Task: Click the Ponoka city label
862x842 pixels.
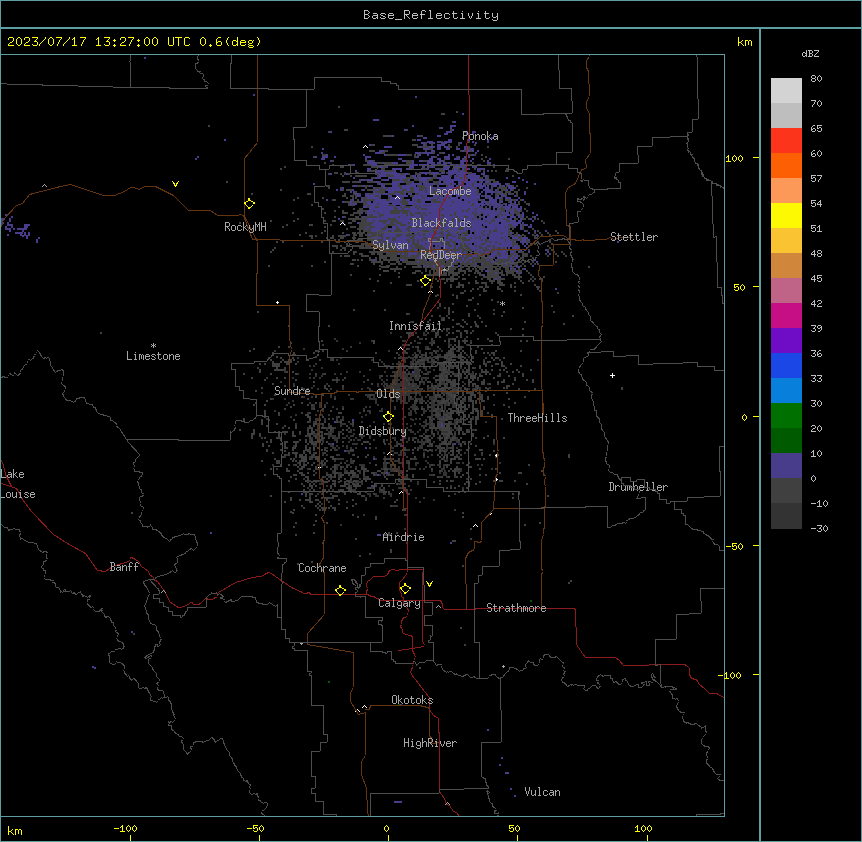Action: (x=480, y=136)
